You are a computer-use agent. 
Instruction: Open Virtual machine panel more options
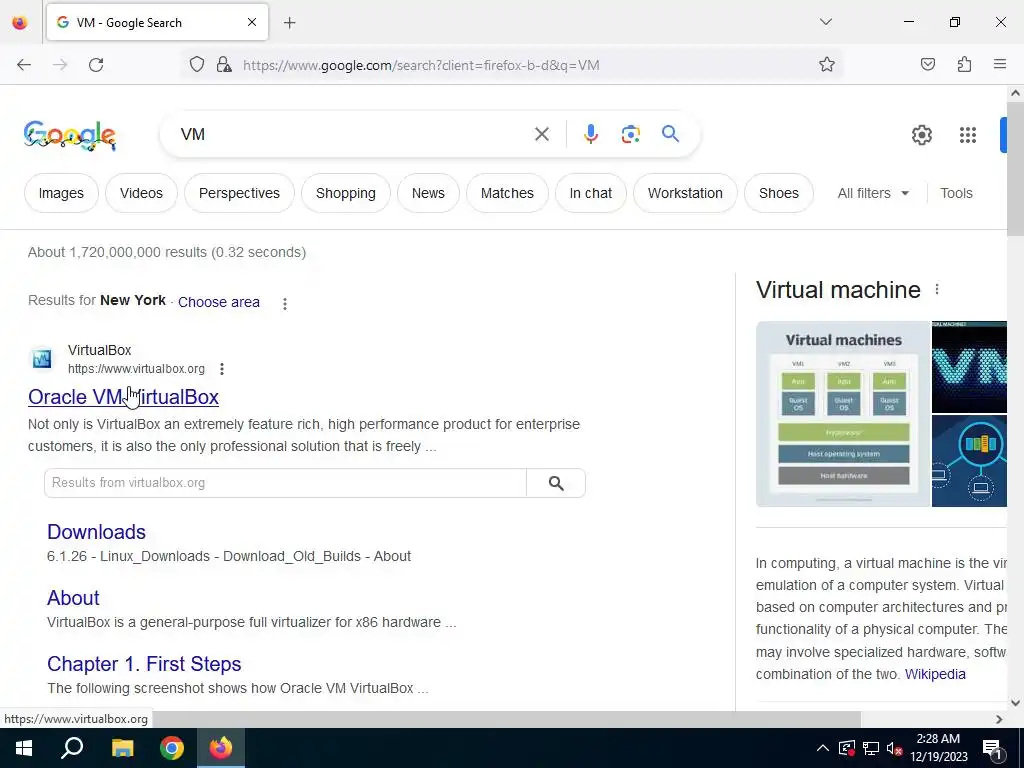pos(937,289)
